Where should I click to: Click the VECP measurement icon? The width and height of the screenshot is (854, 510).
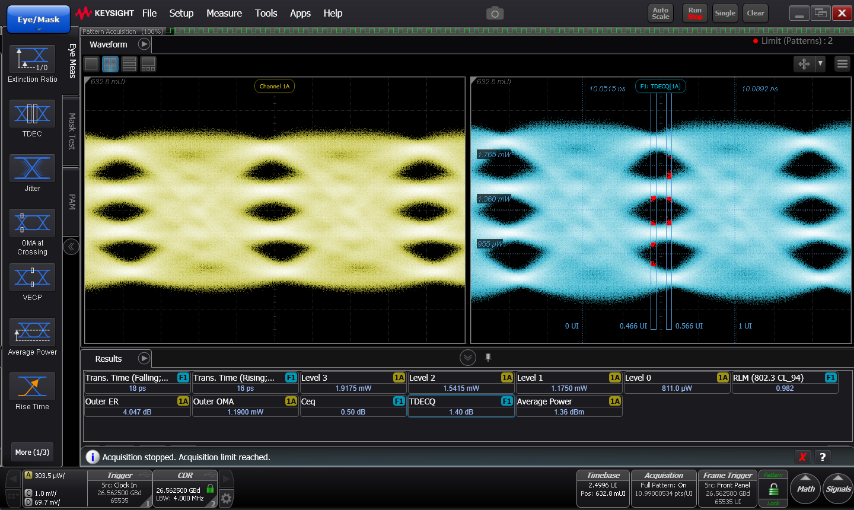[31, 279]
